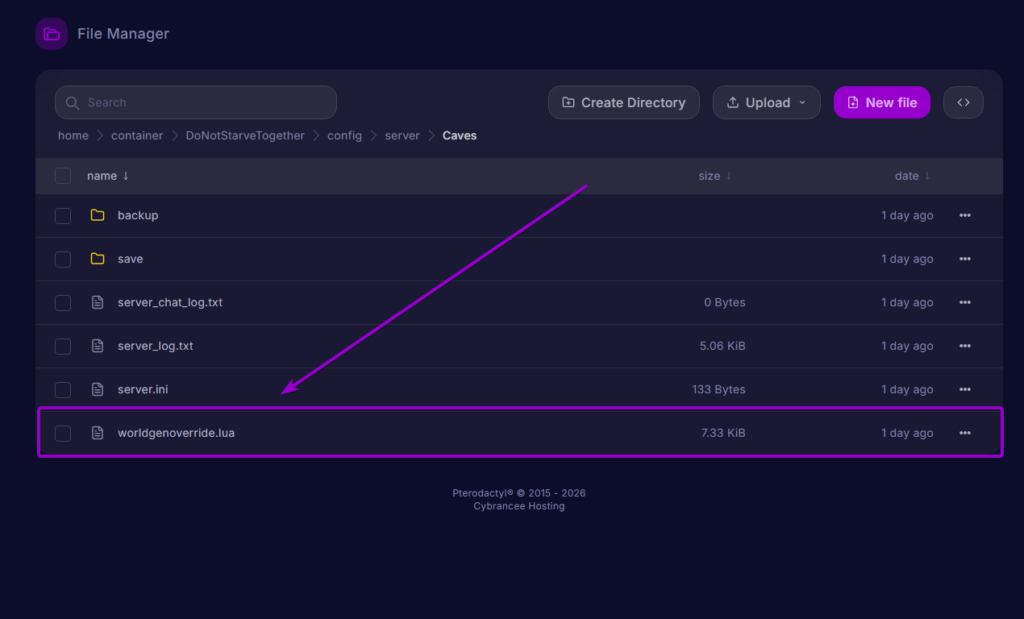1024x619 pixels.
Task: Open the options menu for server_chat_log.txt
Action: click(x=965, y=302)
